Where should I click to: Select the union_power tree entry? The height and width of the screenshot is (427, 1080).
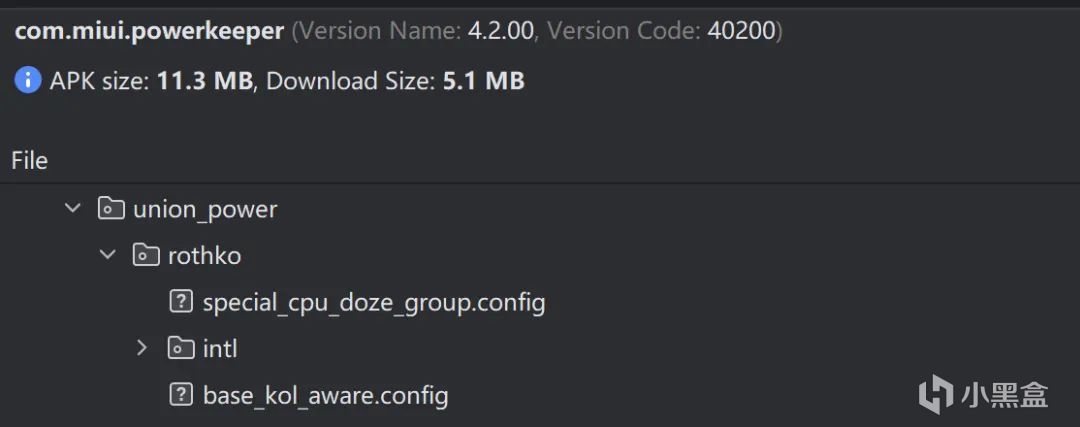pyautogui.click(x=205, y=210)
